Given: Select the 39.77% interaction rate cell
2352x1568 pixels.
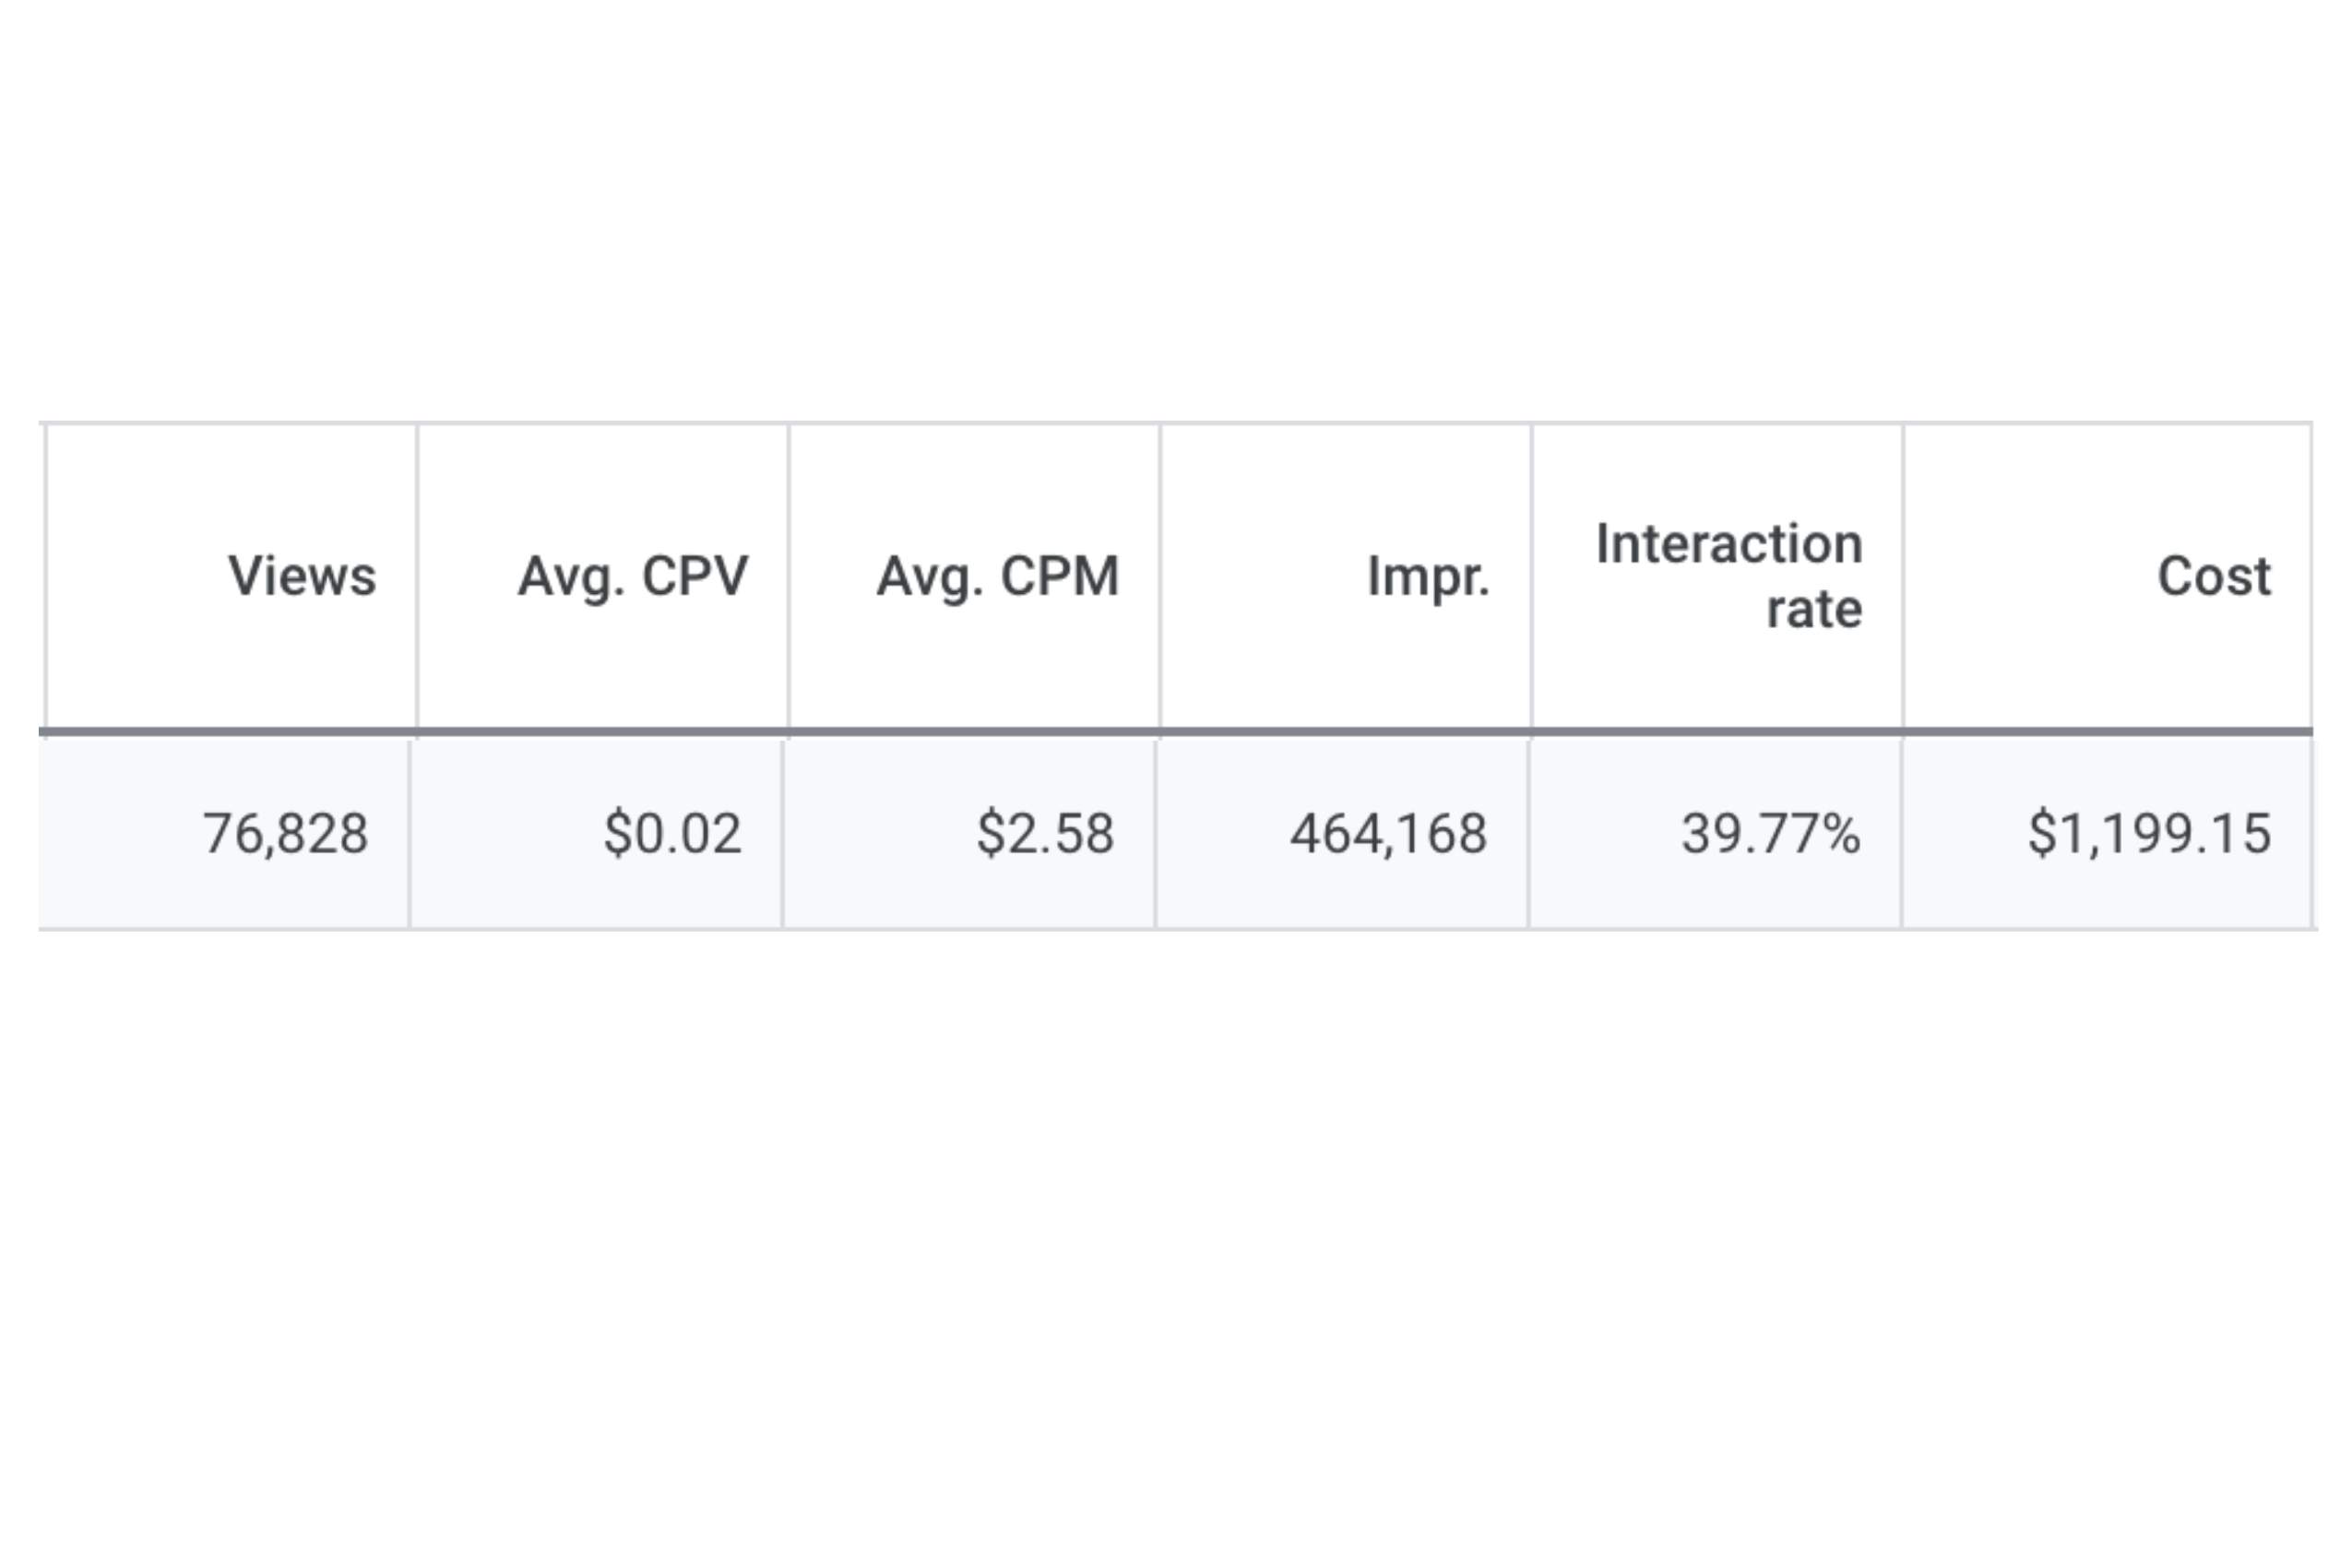Looking at the screenshot, I should click(x=1715, y=834).
